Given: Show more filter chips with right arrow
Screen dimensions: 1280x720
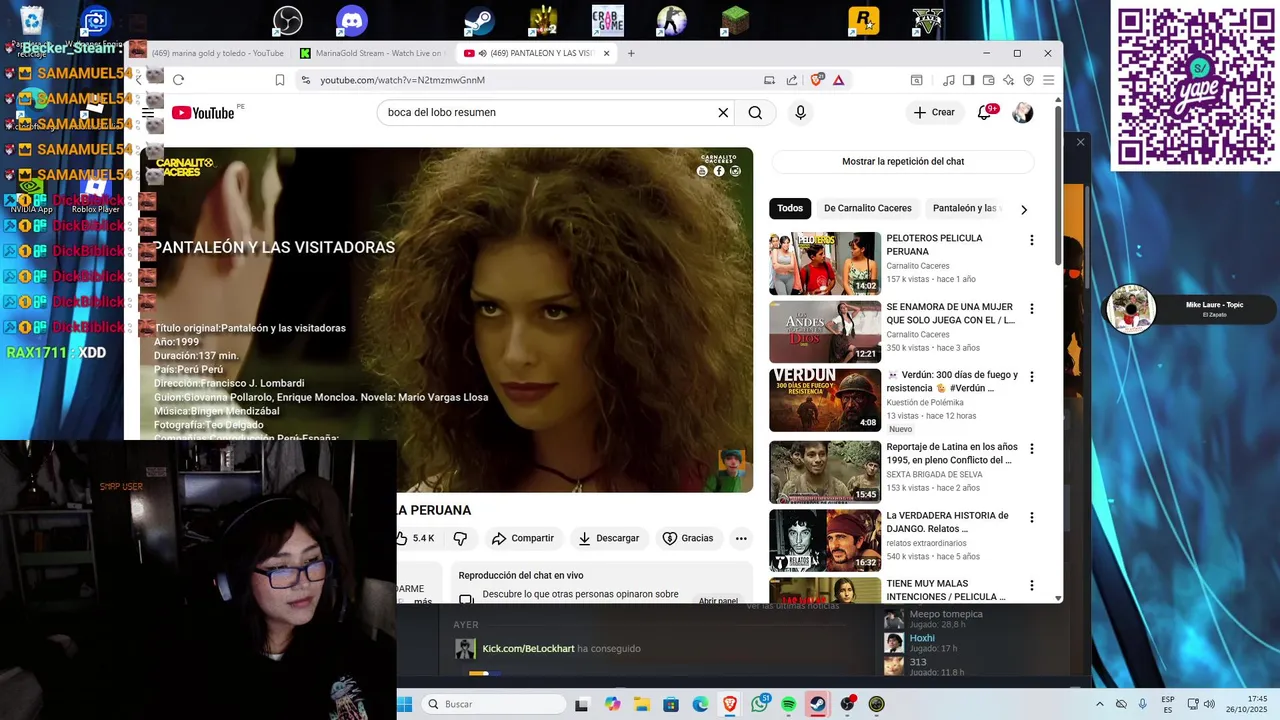Looking at the screenshot, I should click(x=1023, y=209).
